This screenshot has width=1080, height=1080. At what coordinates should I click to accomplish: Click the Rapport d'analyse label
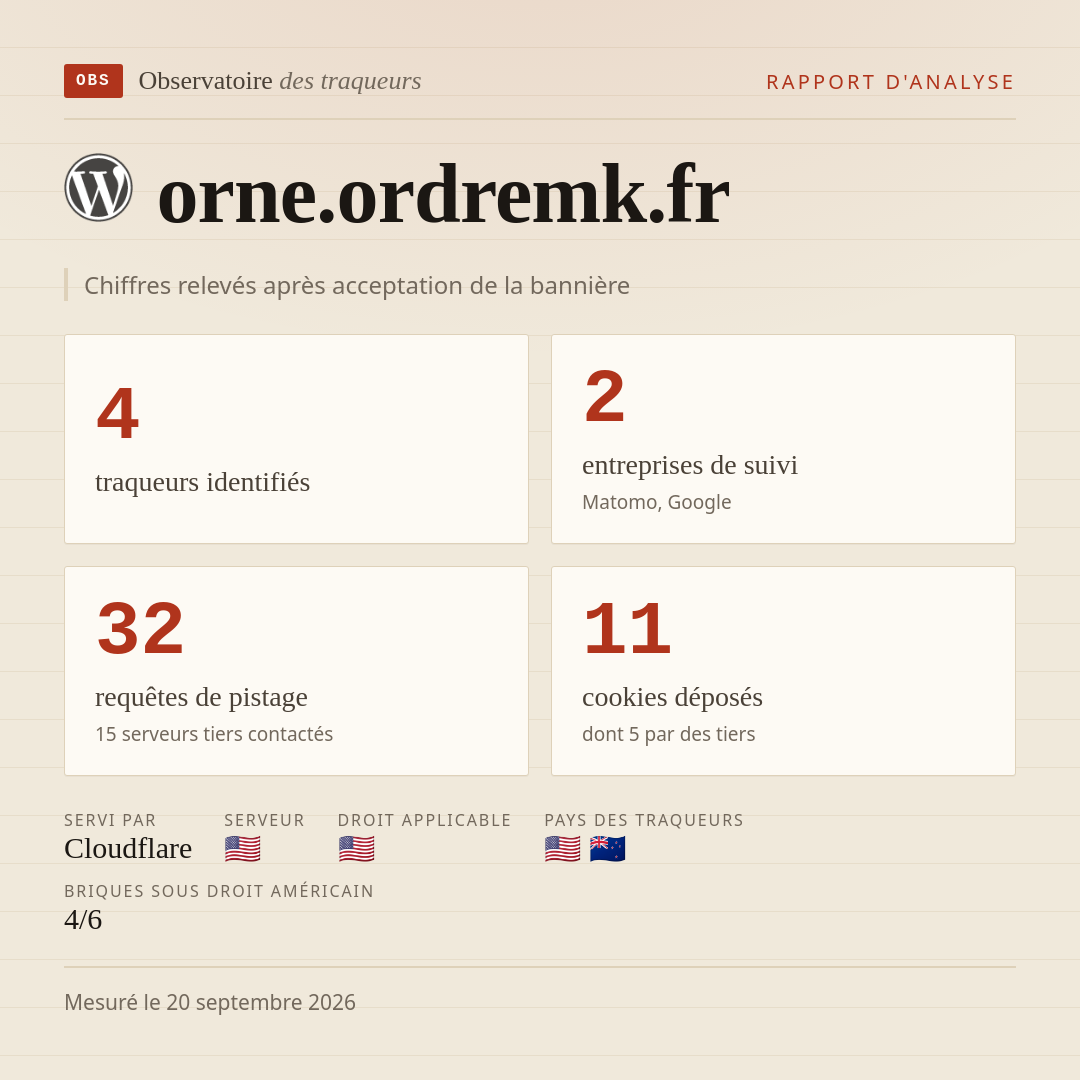pos(891,82)
